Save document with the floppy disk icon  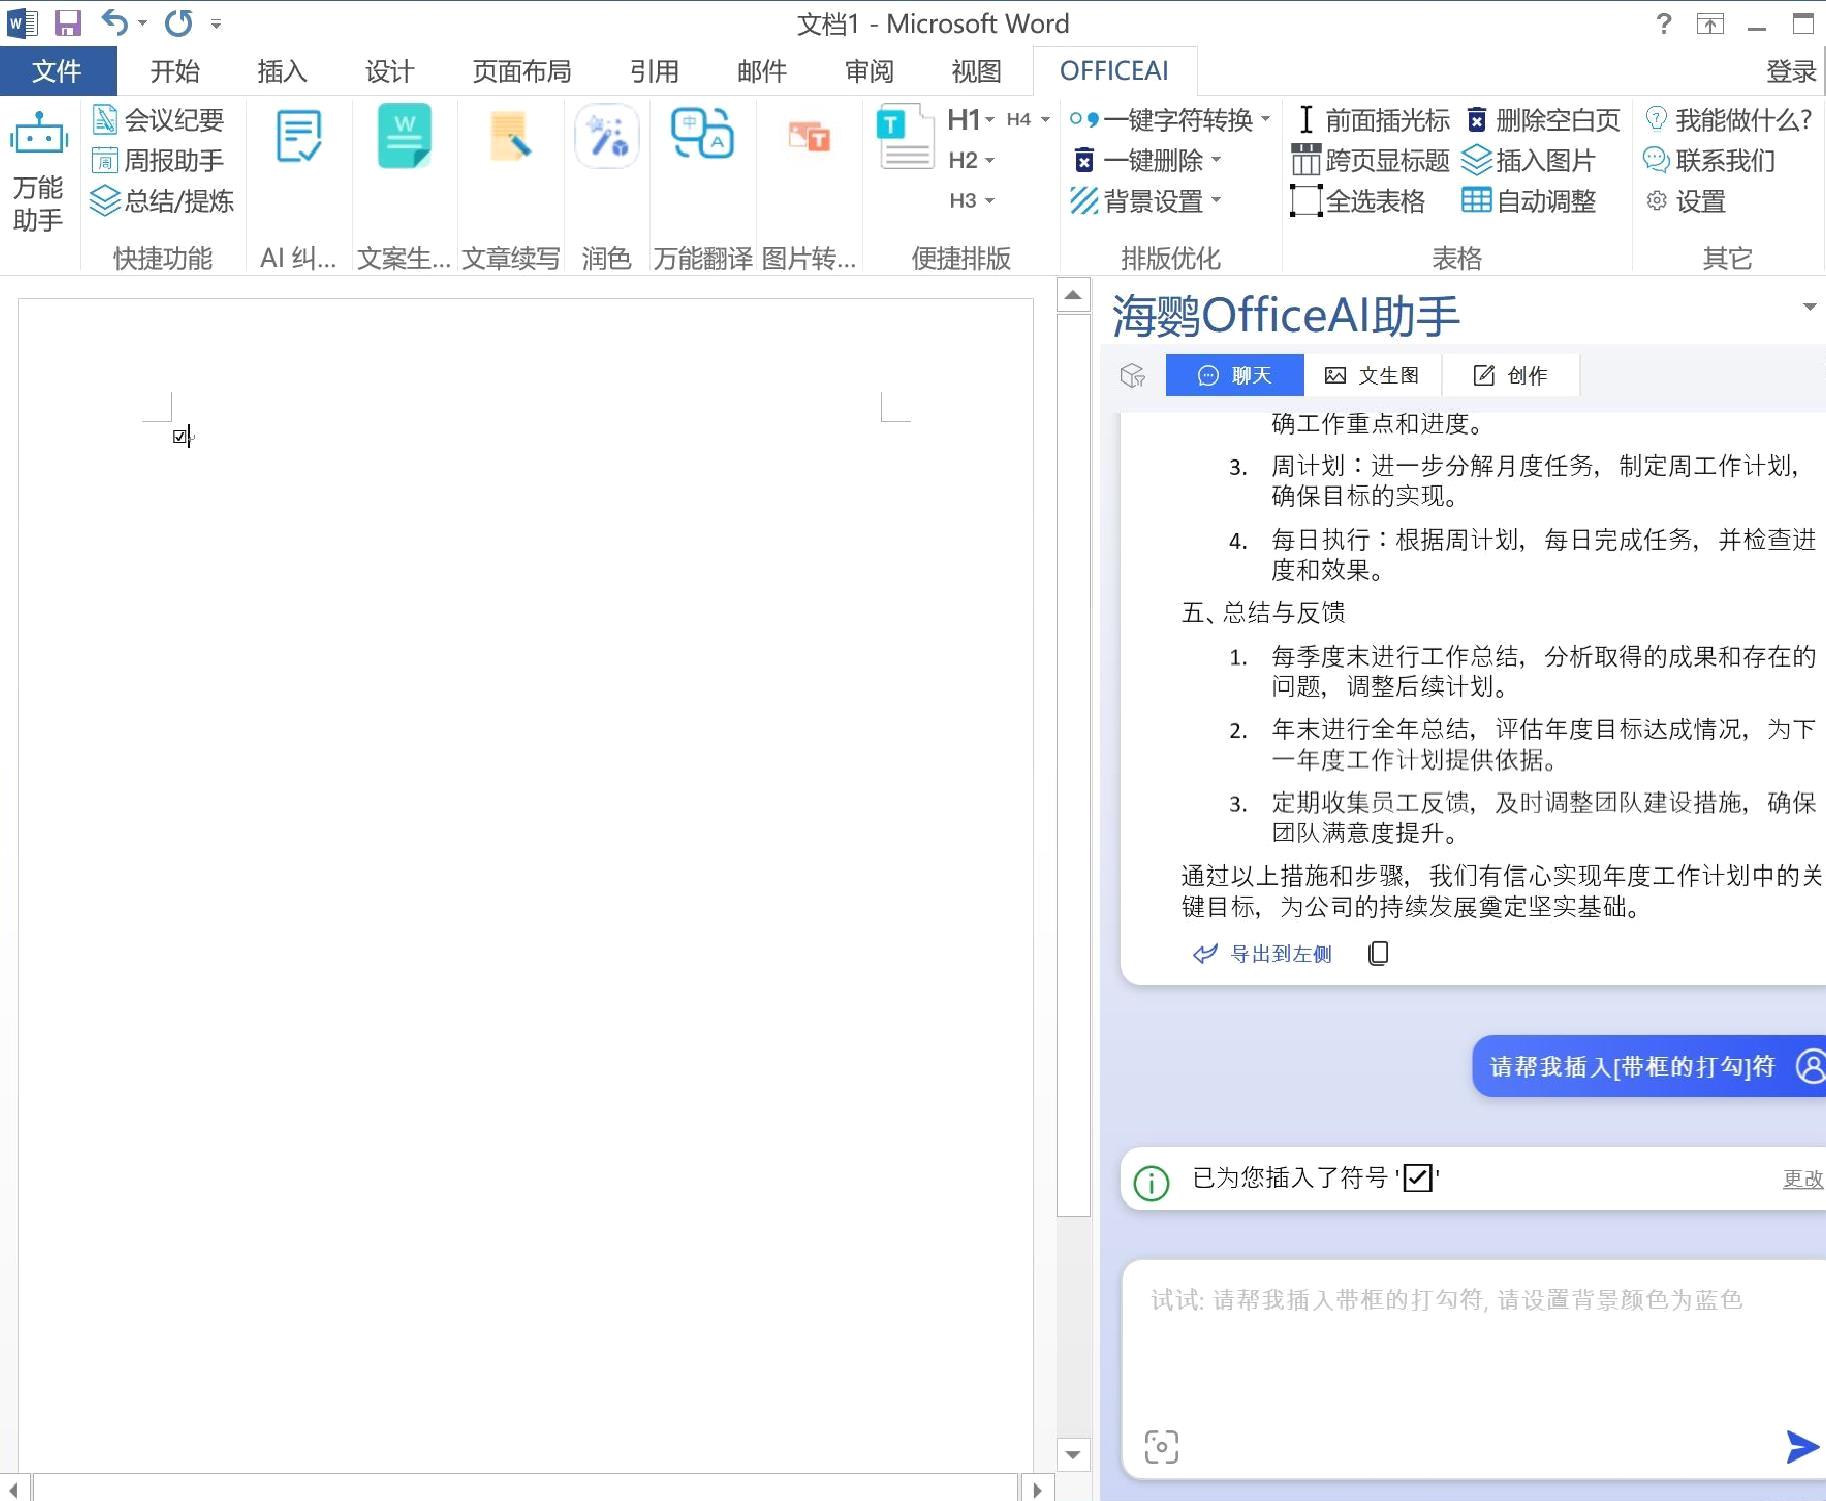tap(68, 22)
